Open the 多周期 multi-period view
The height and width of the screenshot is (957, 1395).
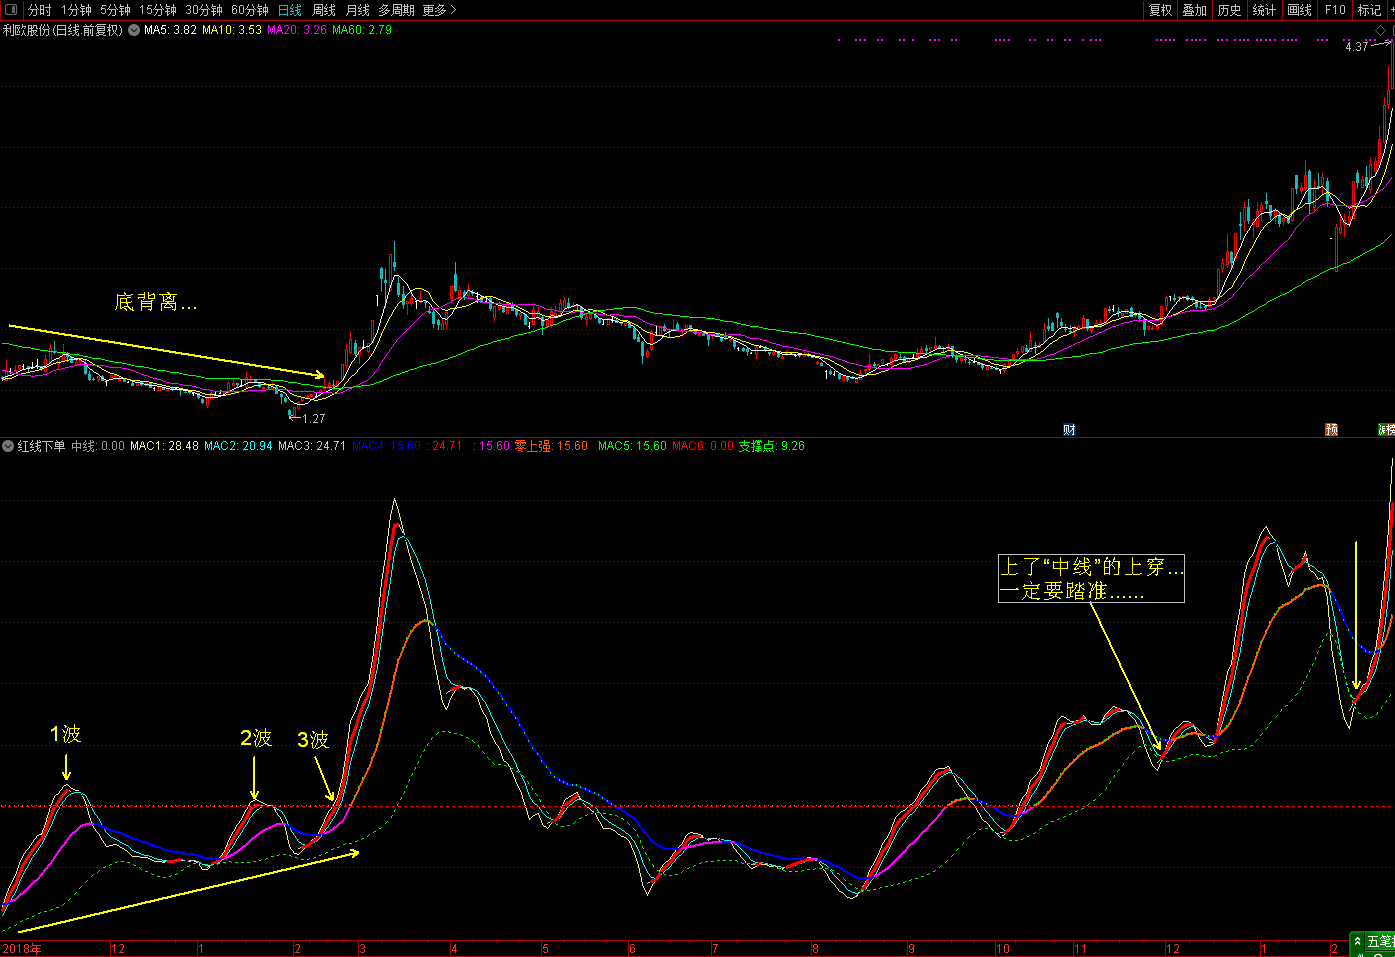tap(396, 10)
